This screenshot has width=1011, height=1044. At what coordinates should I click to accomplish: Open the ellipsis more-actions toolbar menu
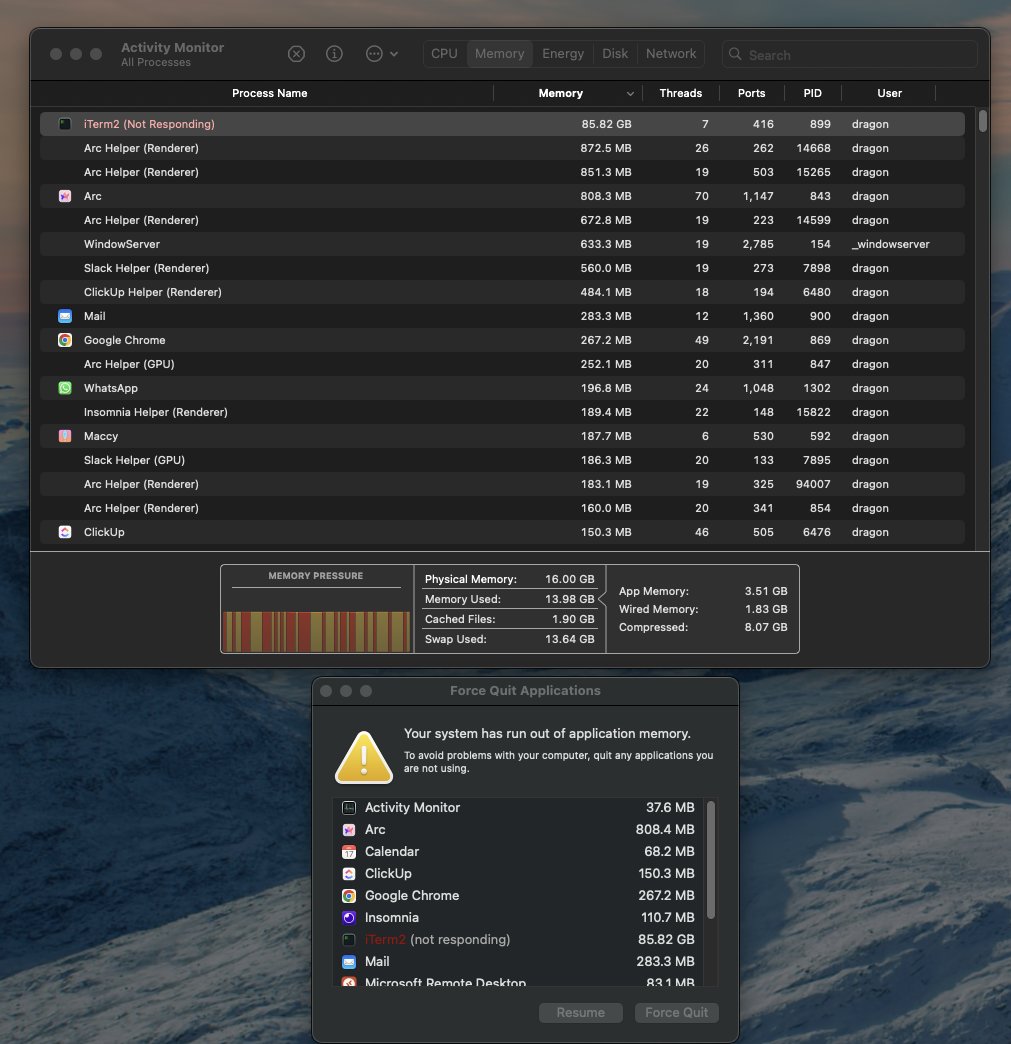pyautogui.click(x=382, y=54)
